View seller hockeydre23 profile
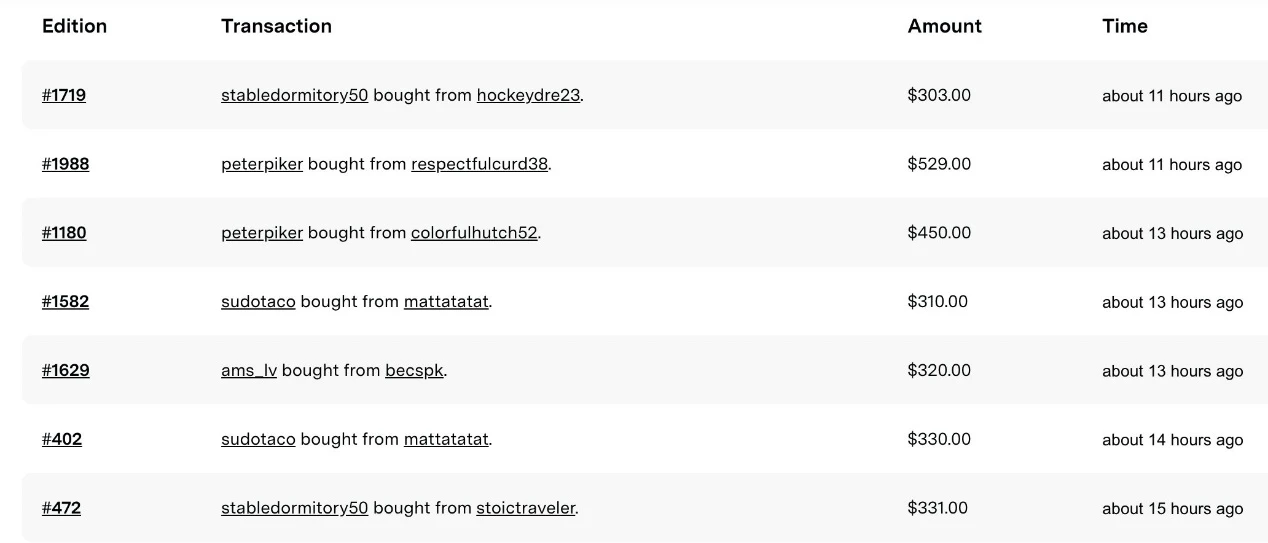1268x543 pixels. [528, 95]
